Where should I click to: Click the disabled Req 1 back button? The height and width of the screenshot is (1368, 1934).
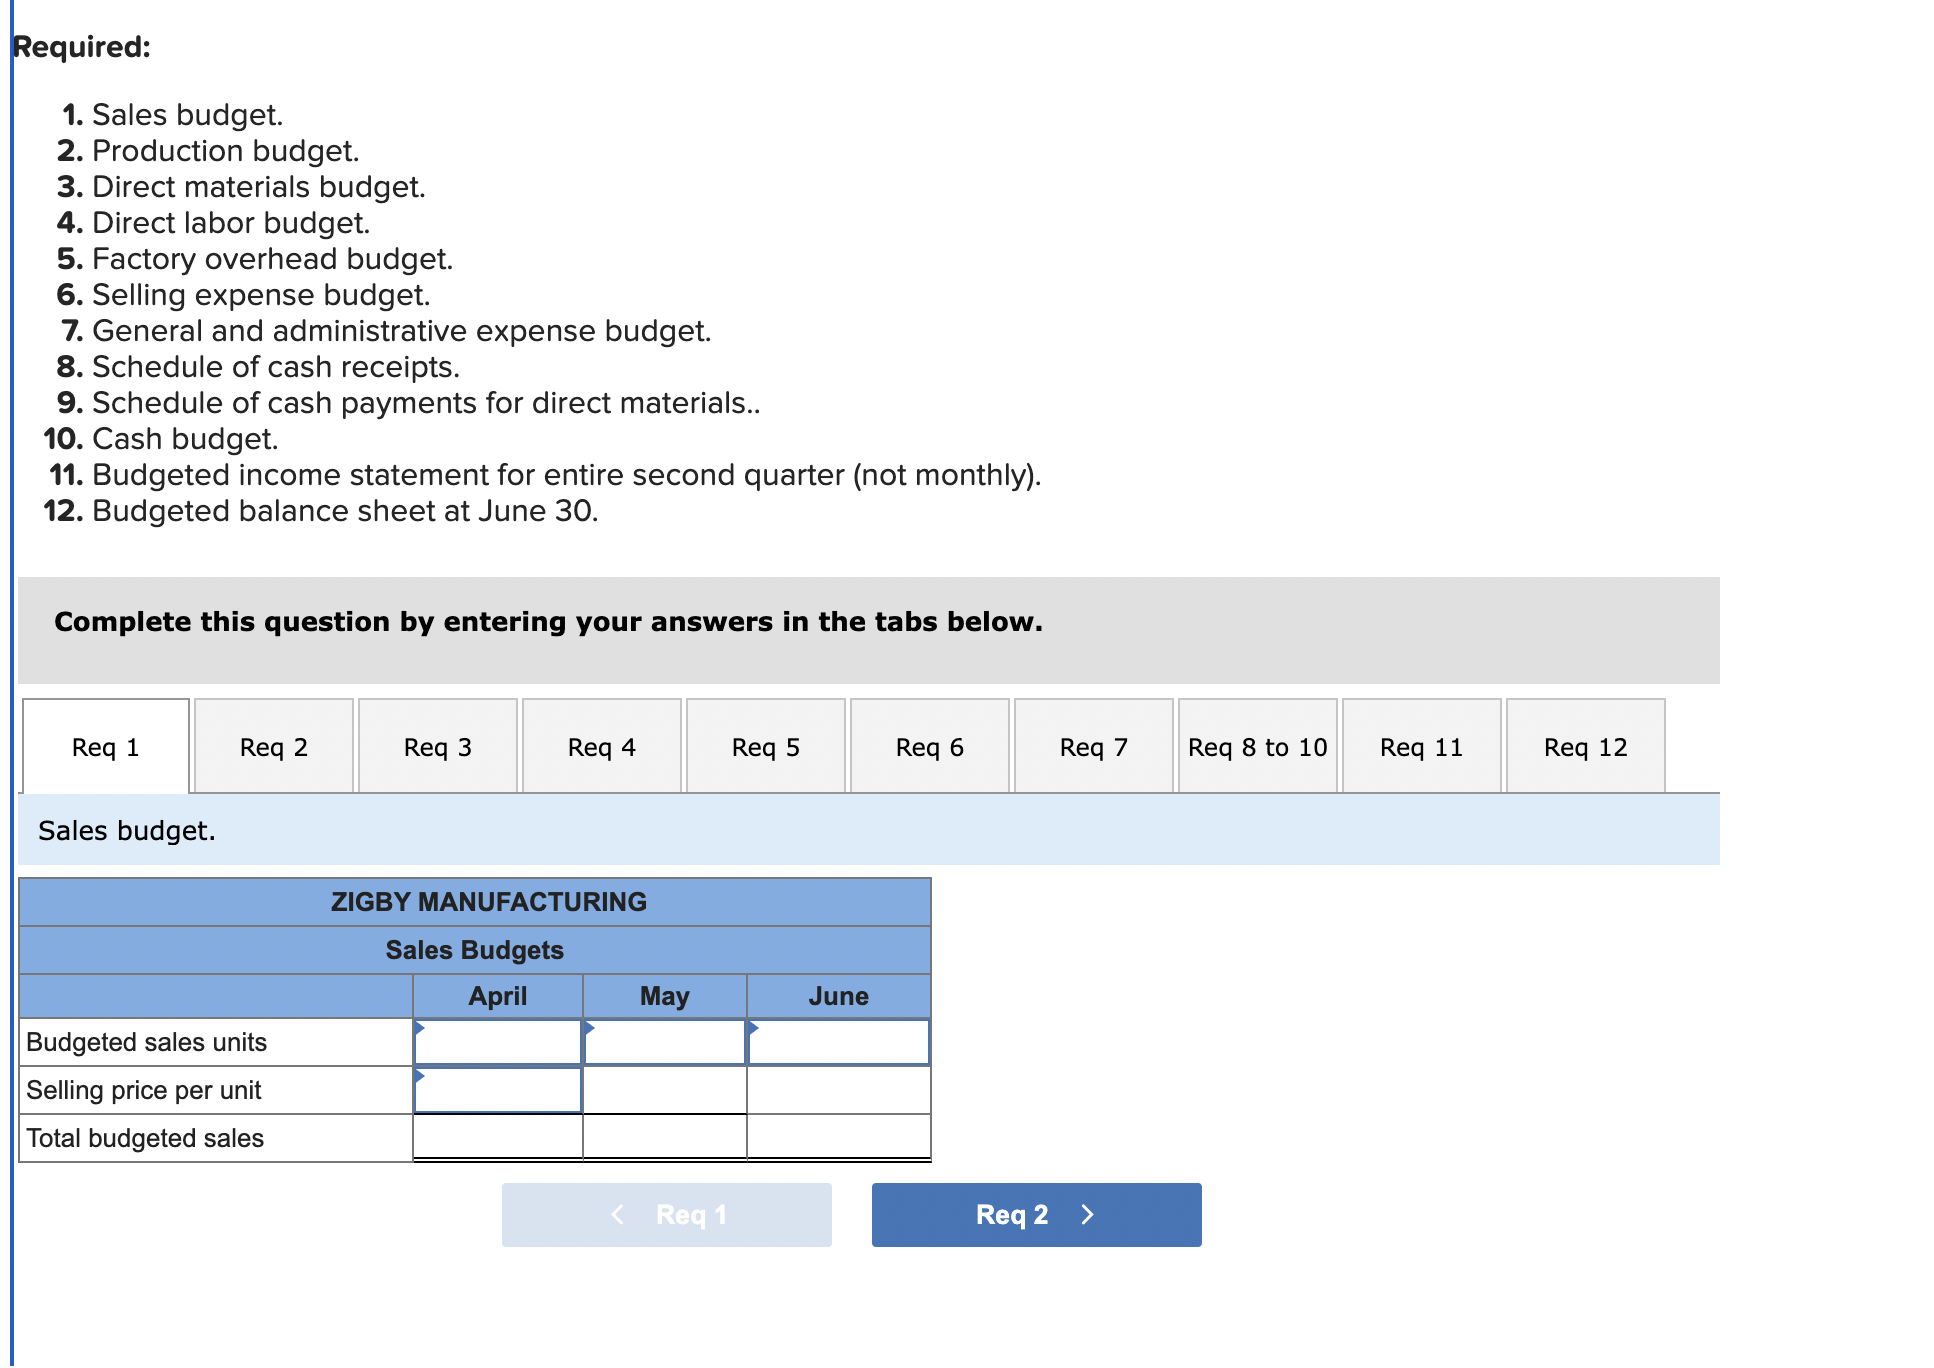pos(666,1214)
